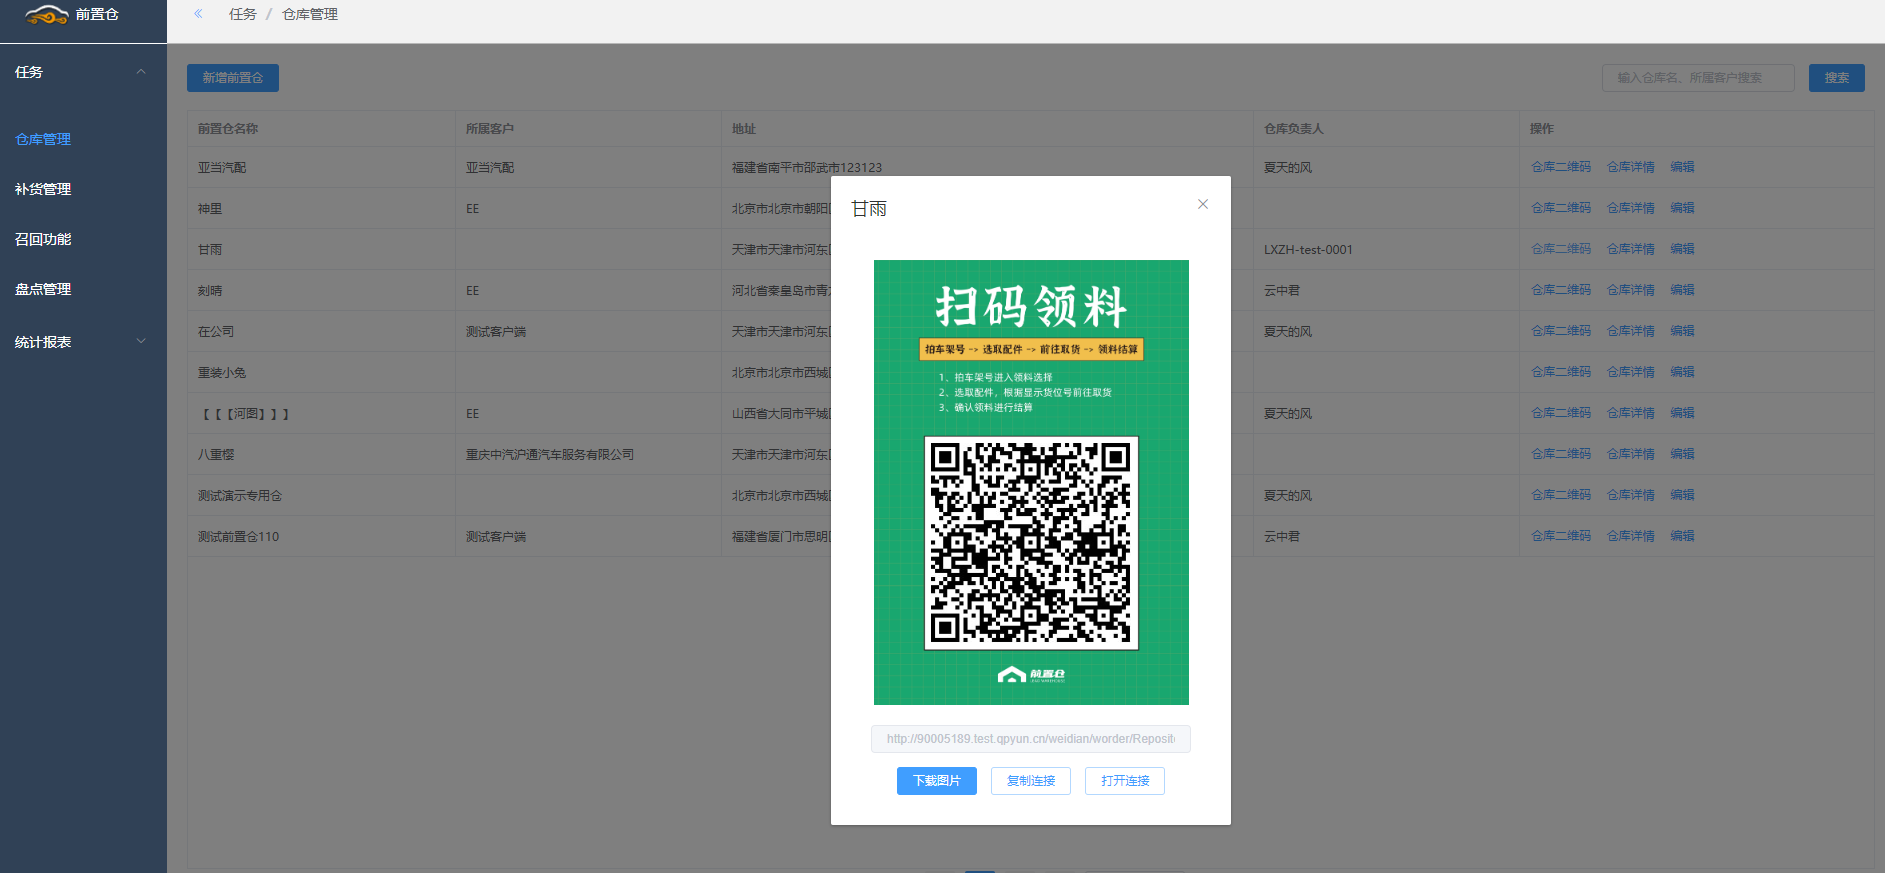
Task: Click the 前置仓名称 column header
Action: point(228,129)
